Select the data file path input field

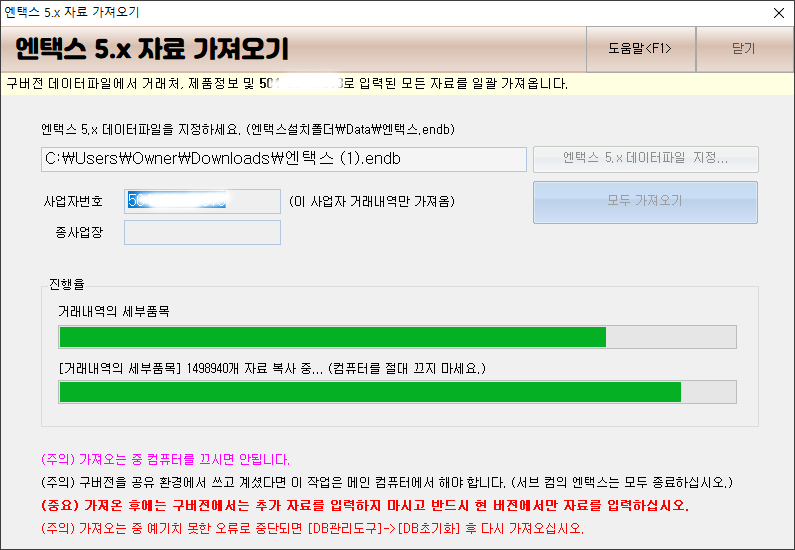284,159
